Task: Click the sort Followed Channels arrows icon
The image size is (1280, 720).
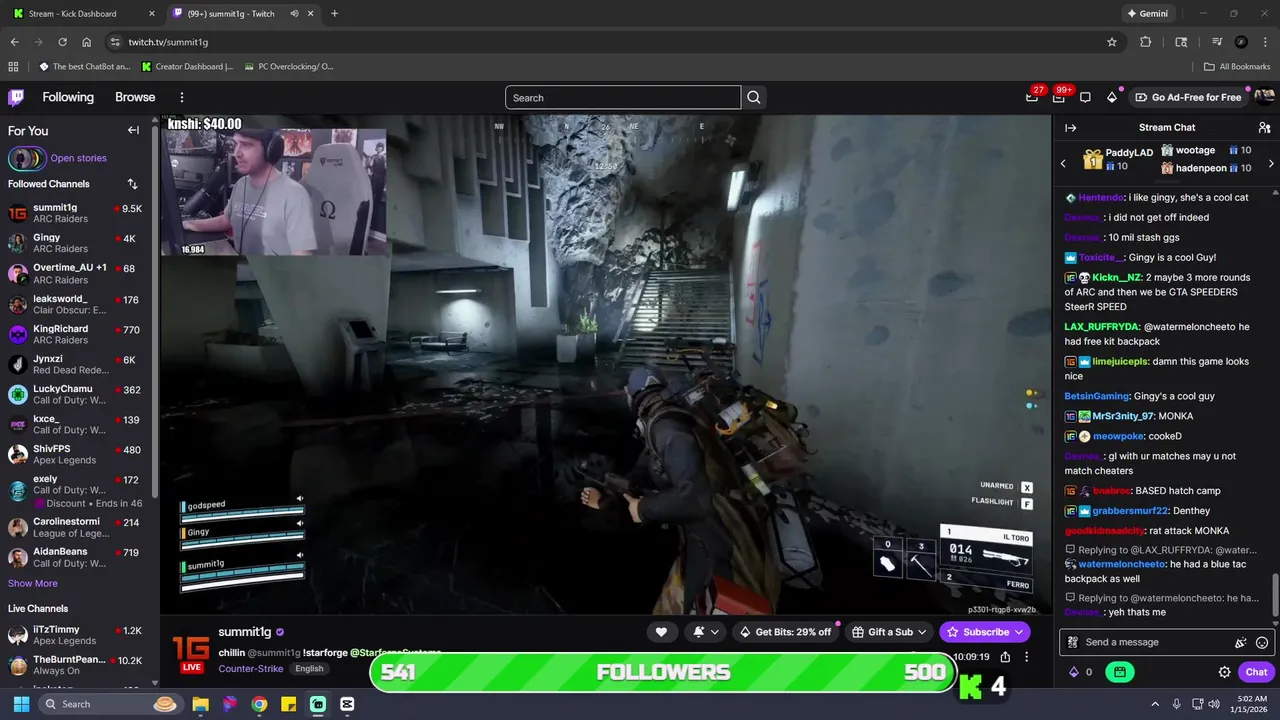Action: (132, 184)
